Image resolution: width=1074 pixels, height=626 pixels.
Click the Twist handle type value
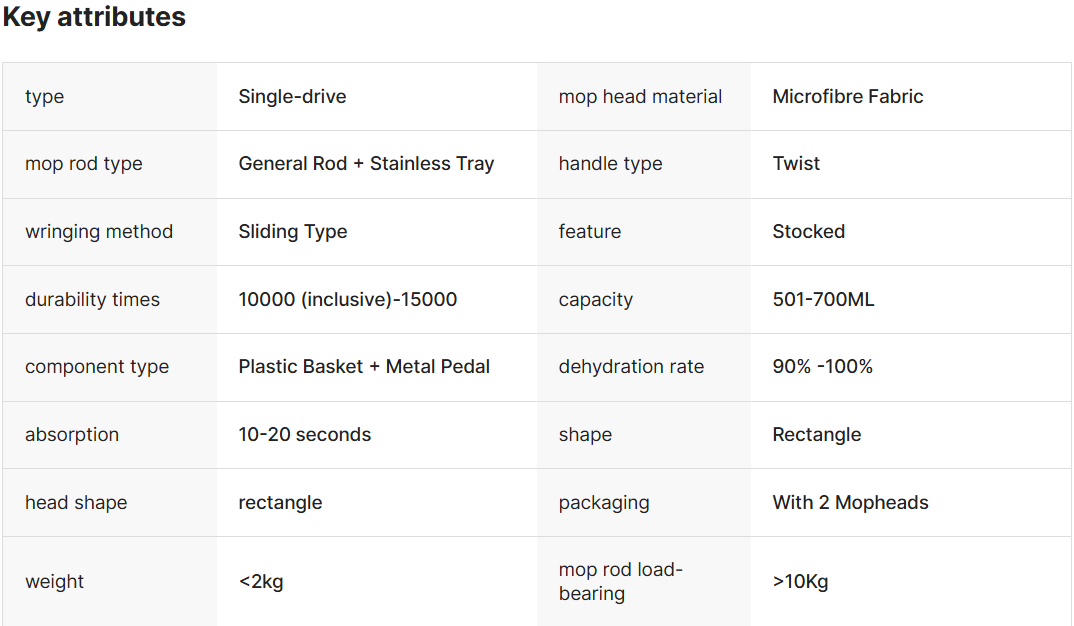[796, 164]
